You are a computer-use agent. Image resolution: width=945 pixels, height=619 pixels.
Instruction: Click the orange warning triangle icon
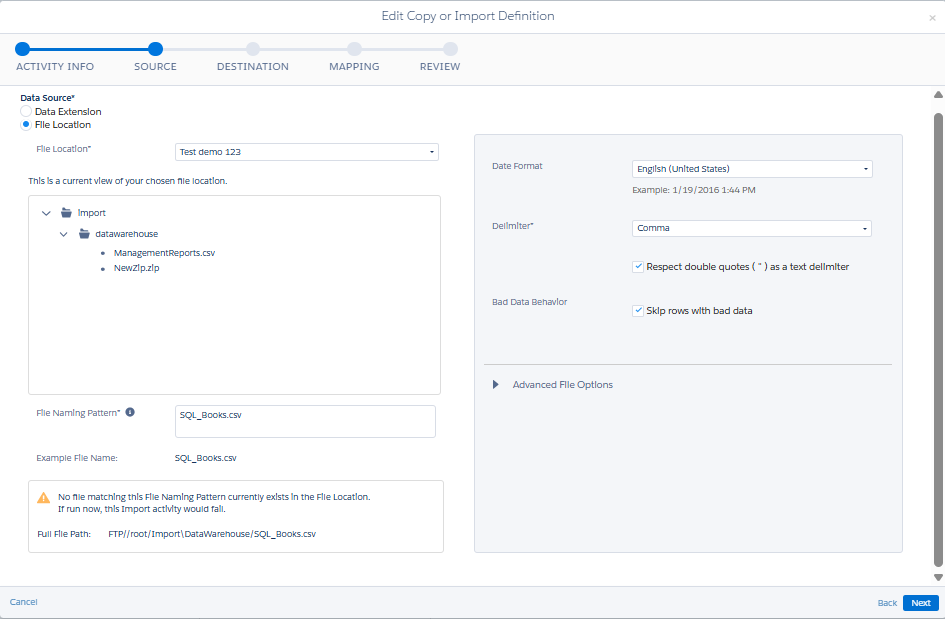[x=43, y=497]
